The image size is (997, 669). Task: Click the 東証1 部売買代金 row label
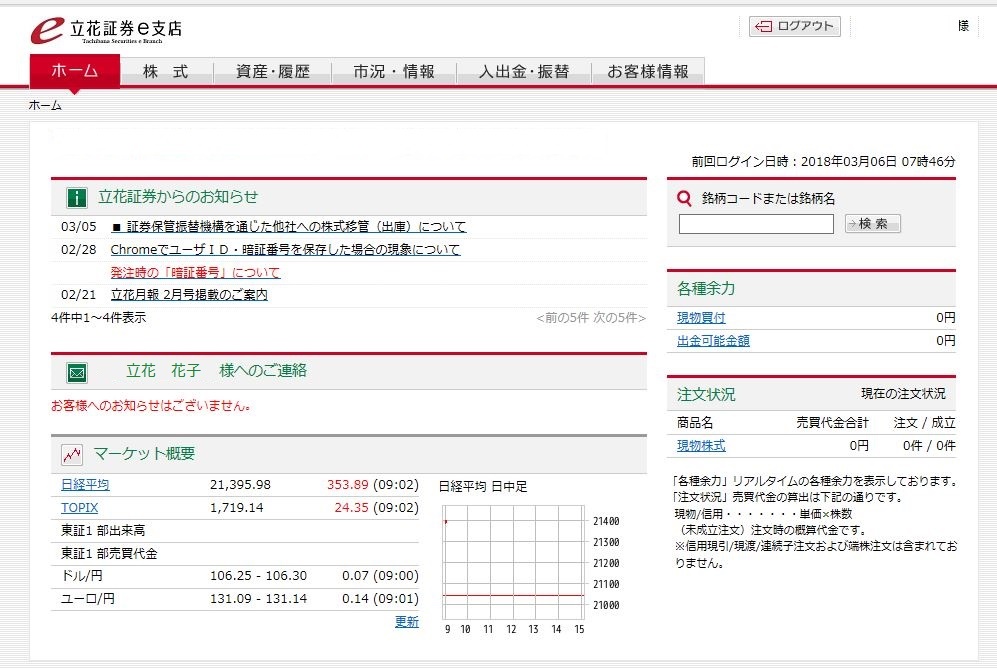(109, 553)
